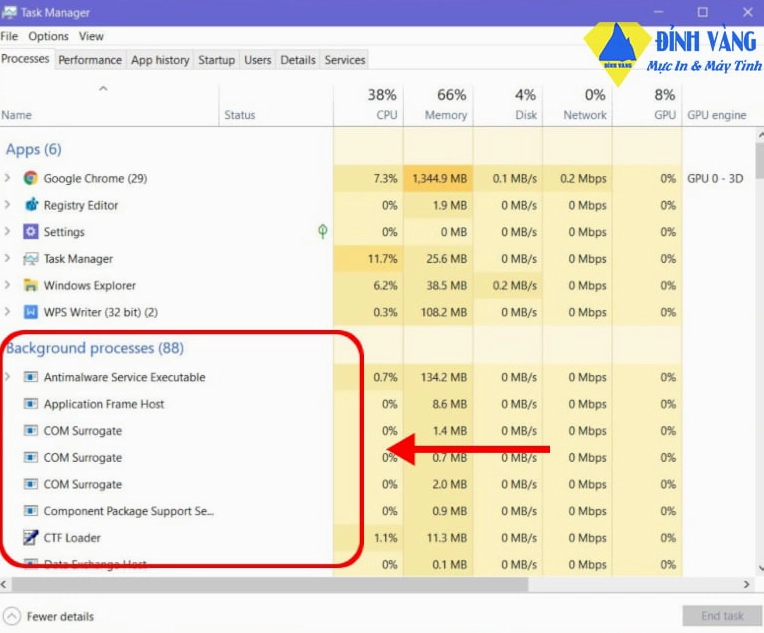Screen dimensions: 764x633
Task: Click Antimalware's 134.2 MB memory cell
Action: (x=438, y=377)
